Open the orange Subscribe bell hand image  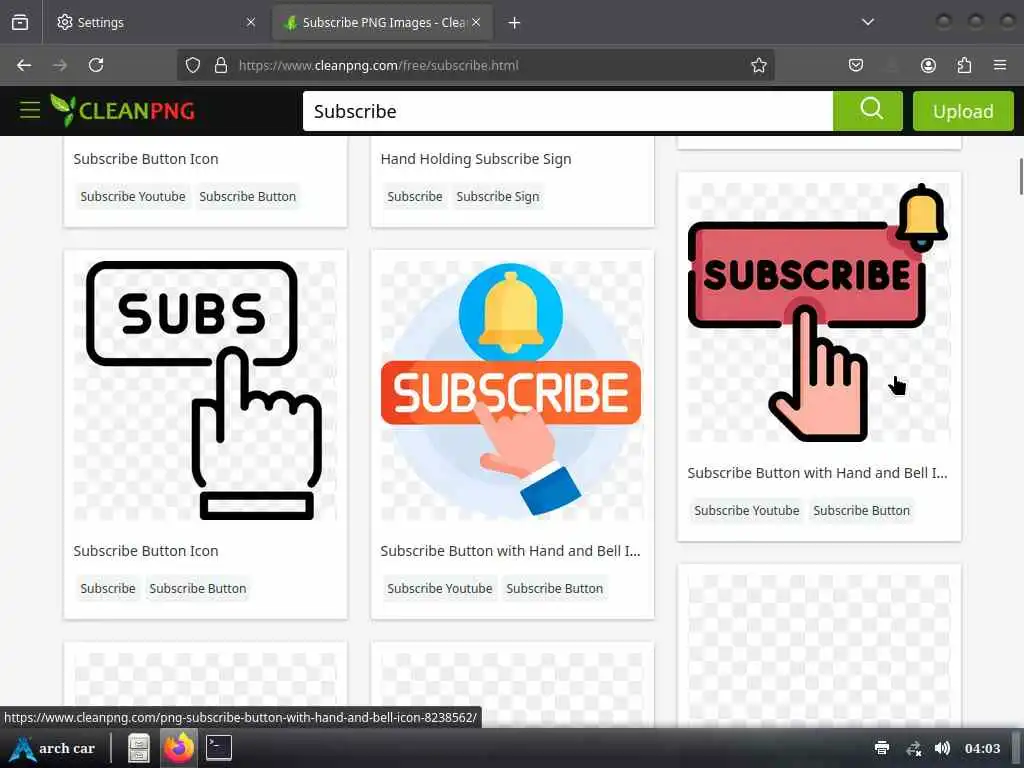coord(512,391)
